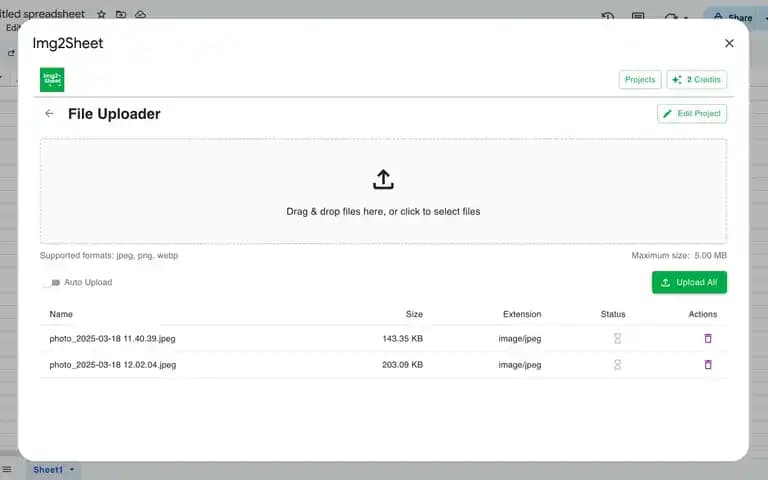Click image/jpeg in the 12.02.04 photo row

coord(520,364)
